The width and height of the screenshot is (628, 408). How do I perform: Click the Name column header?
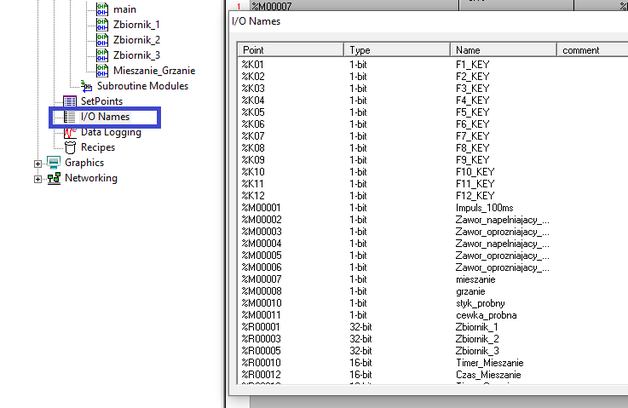click(503, 50)
